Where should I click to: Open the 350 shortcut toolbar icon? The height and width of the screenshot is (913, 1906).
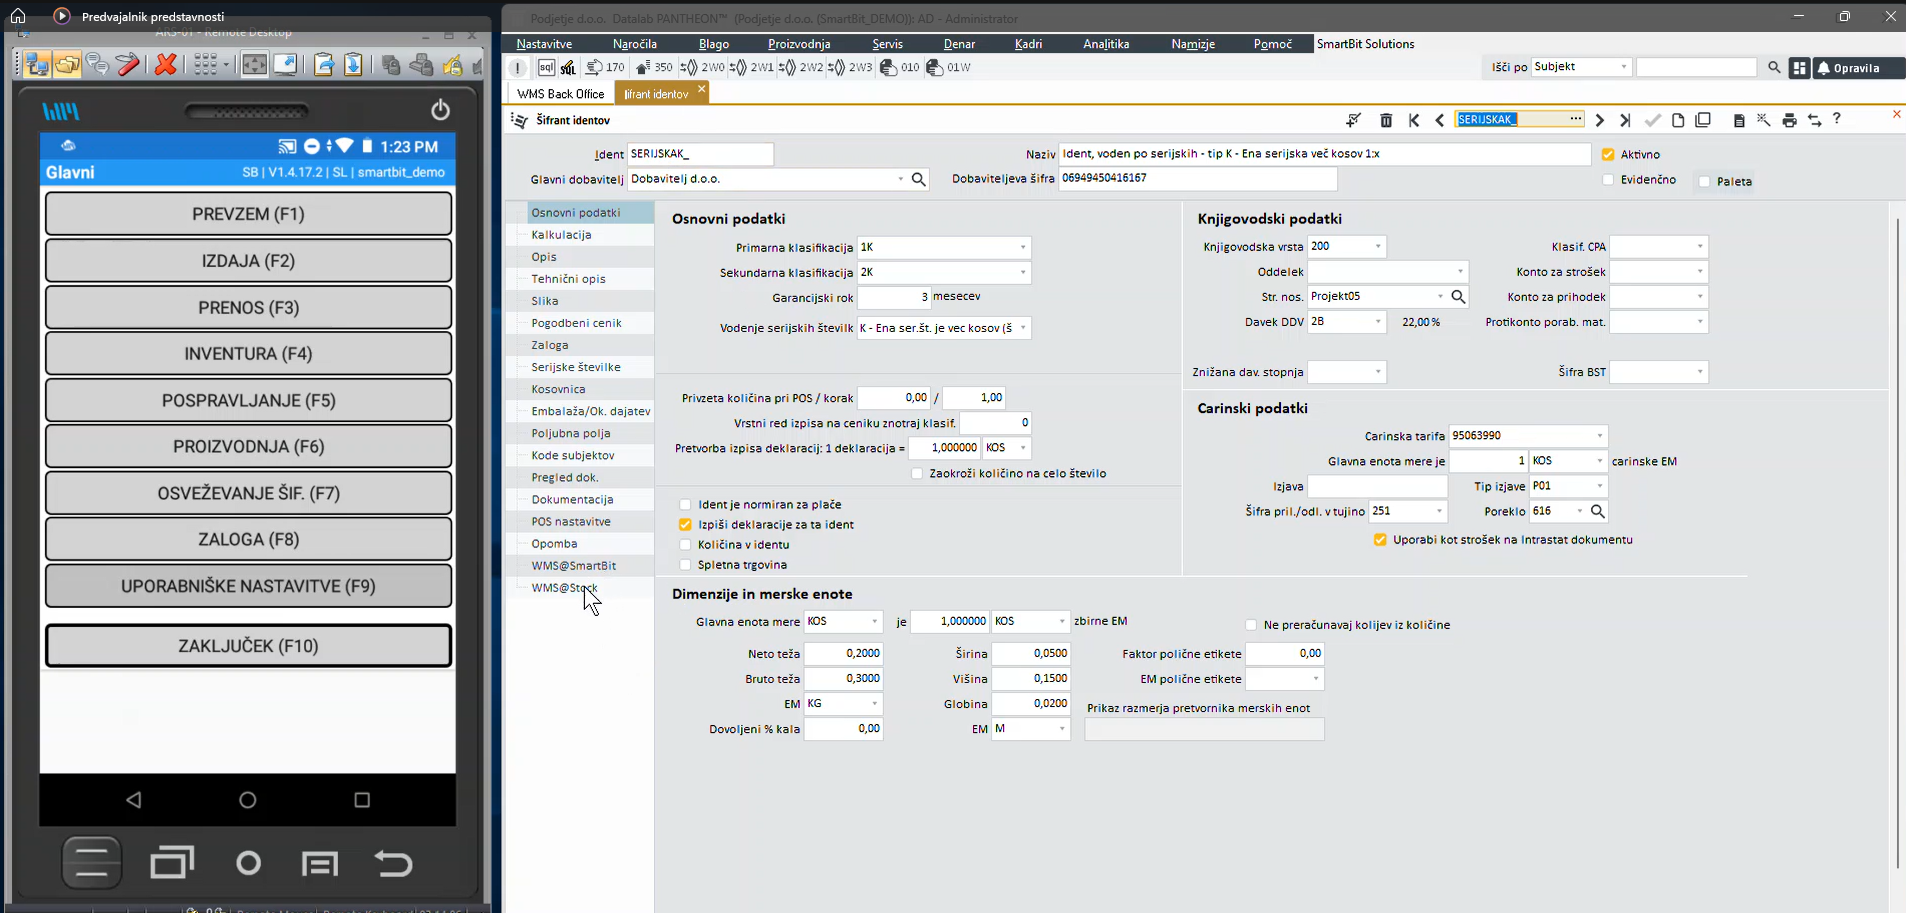(654, 68)
